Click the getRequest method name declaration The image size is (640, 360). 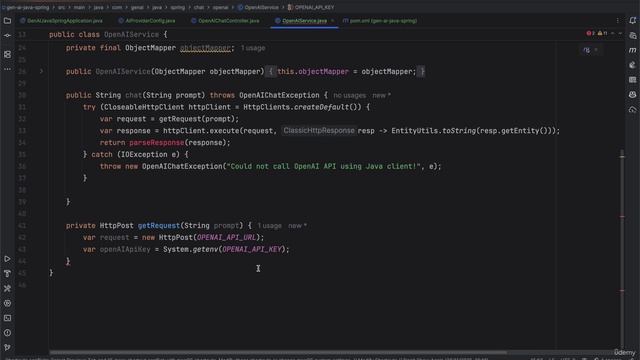159,225
